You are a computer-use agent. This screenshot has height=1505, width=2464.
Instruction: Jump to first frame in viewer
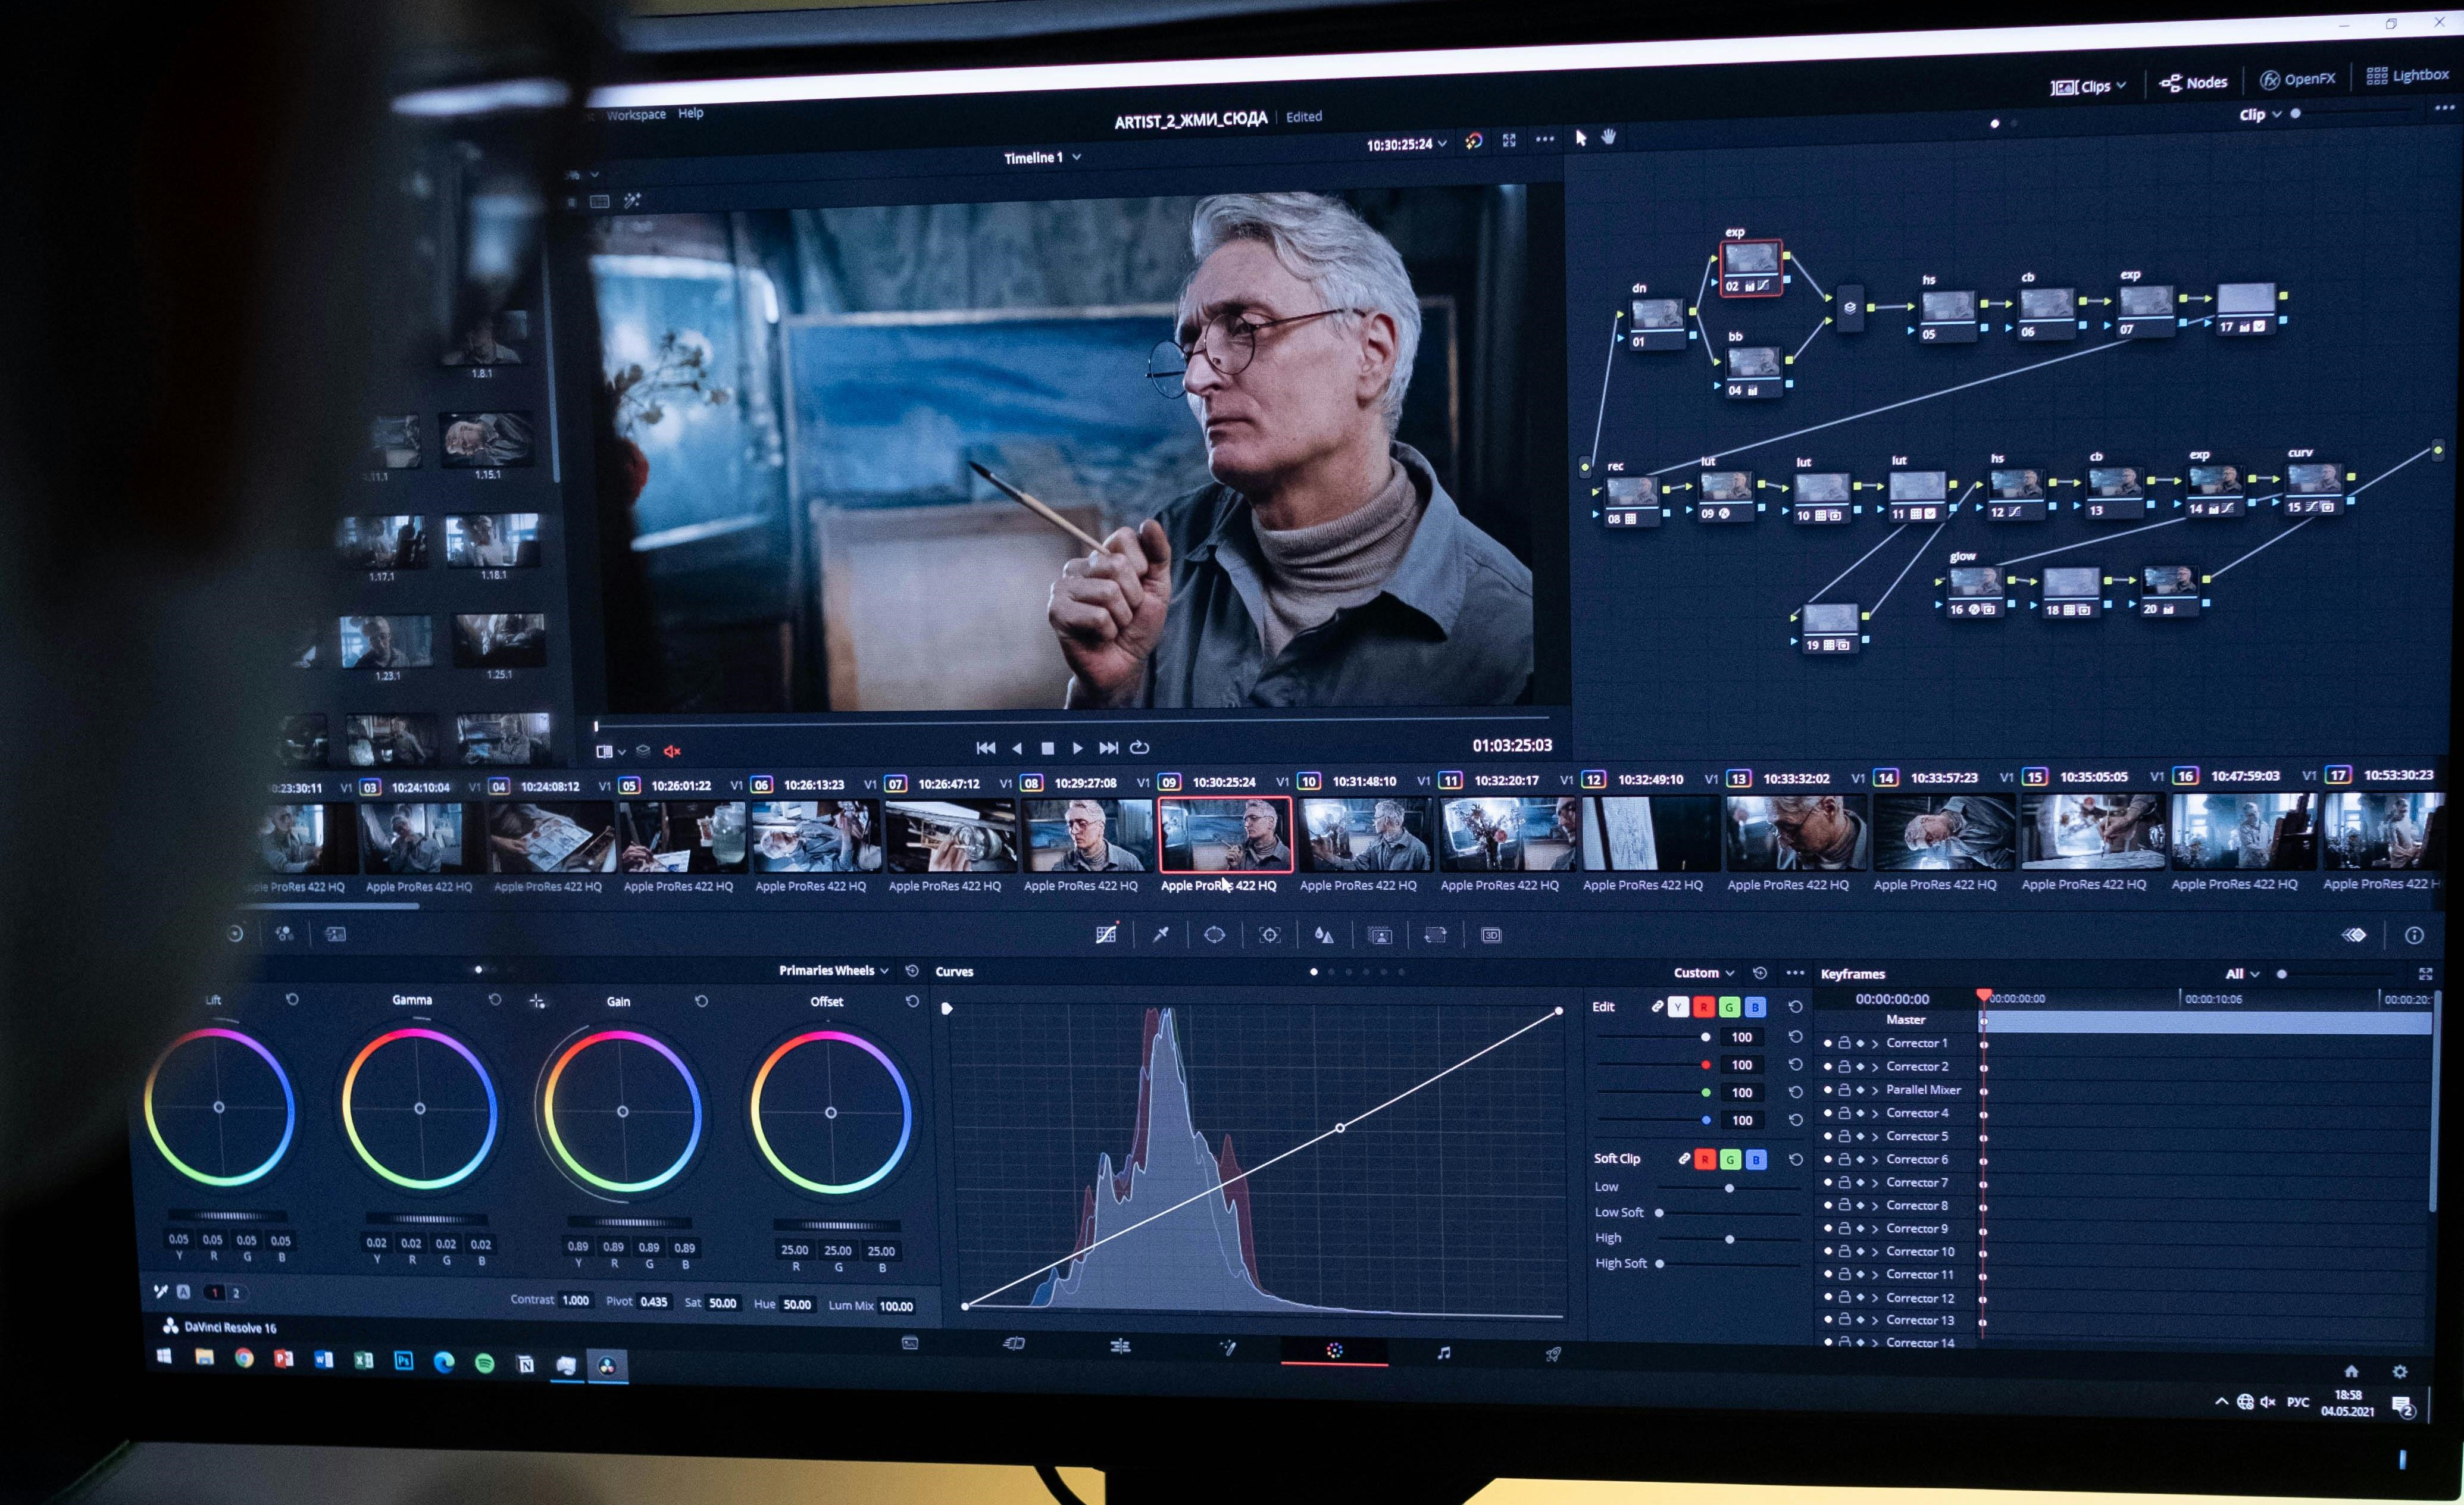point(985,748)
